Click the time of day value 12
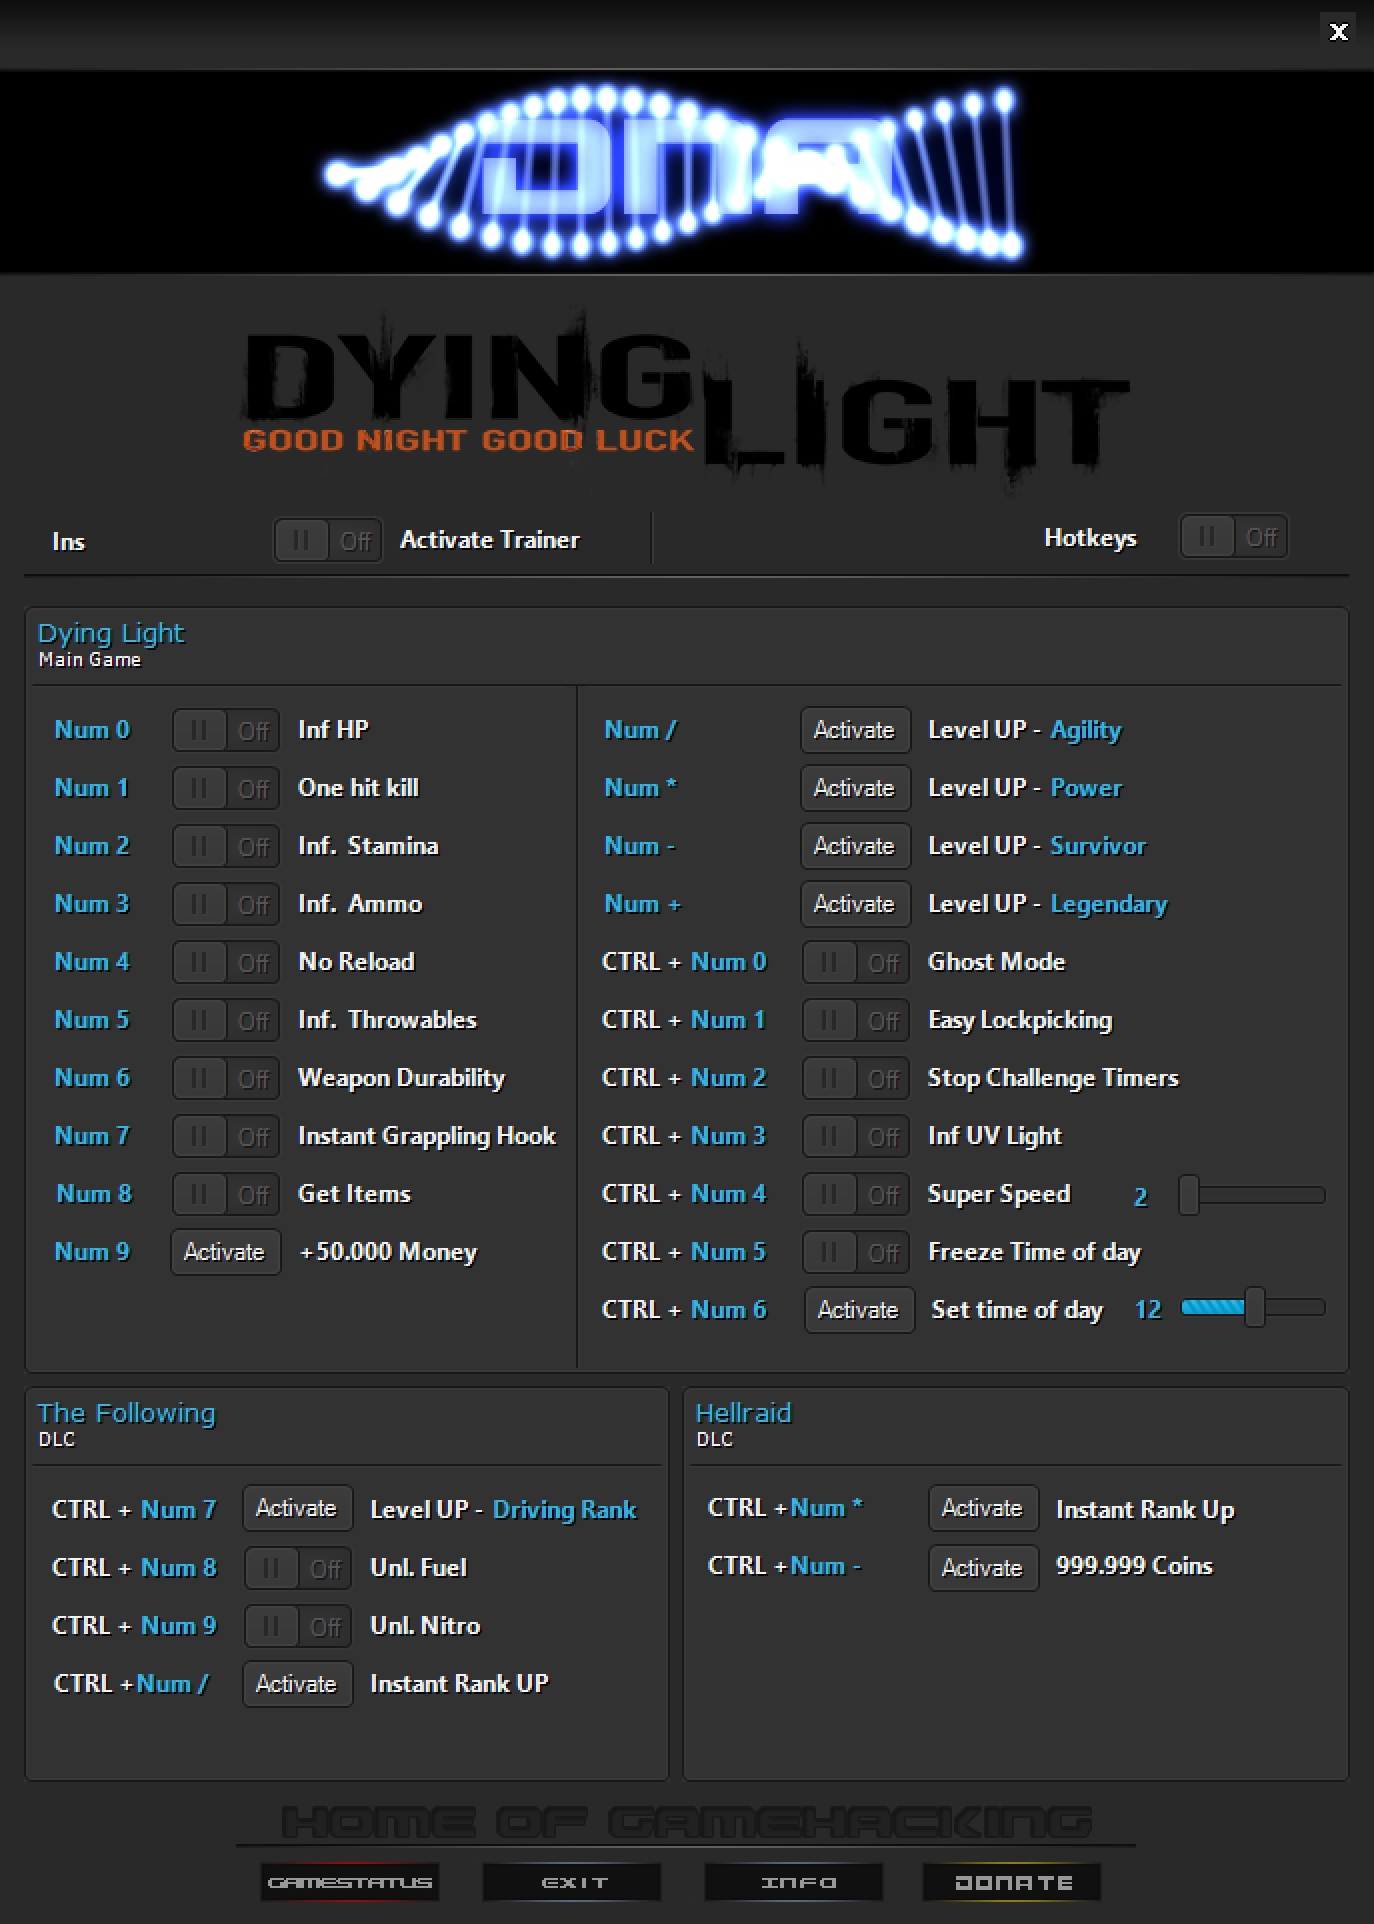1374x1924 pixels. [1148, 1310]
